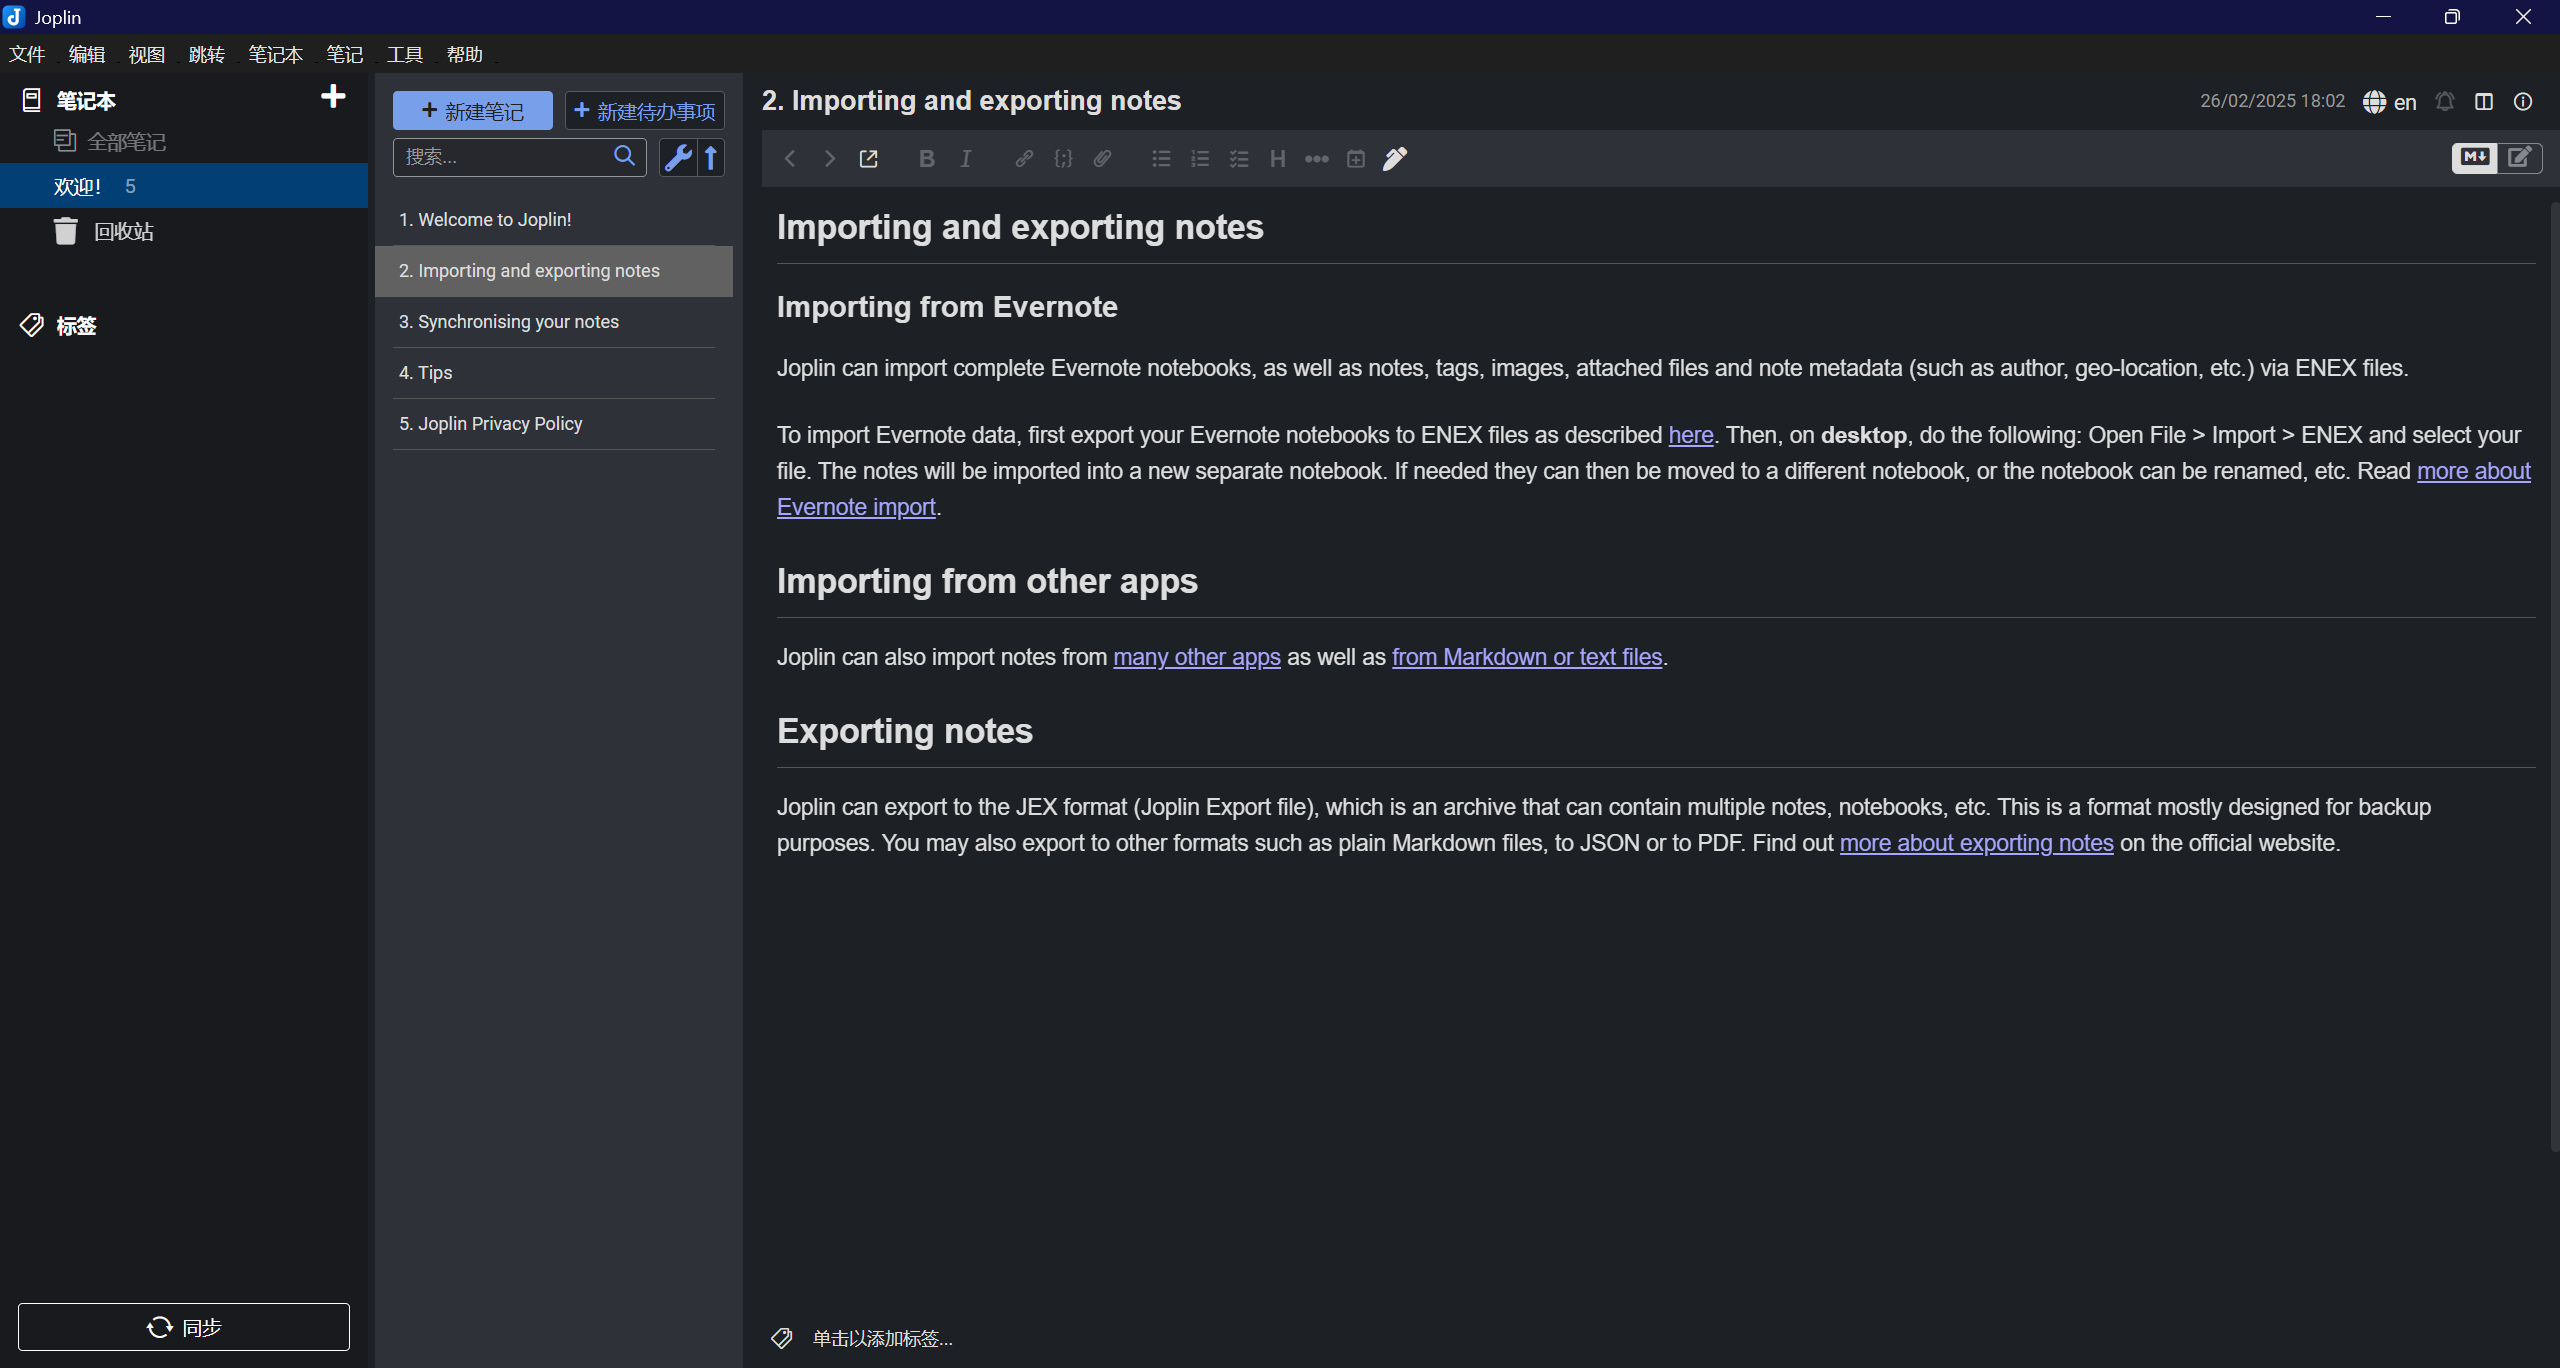This screenshot has height=1368, width=2560.
Task: Open the 笔记 menu
Action: click(x=344, y=54)
